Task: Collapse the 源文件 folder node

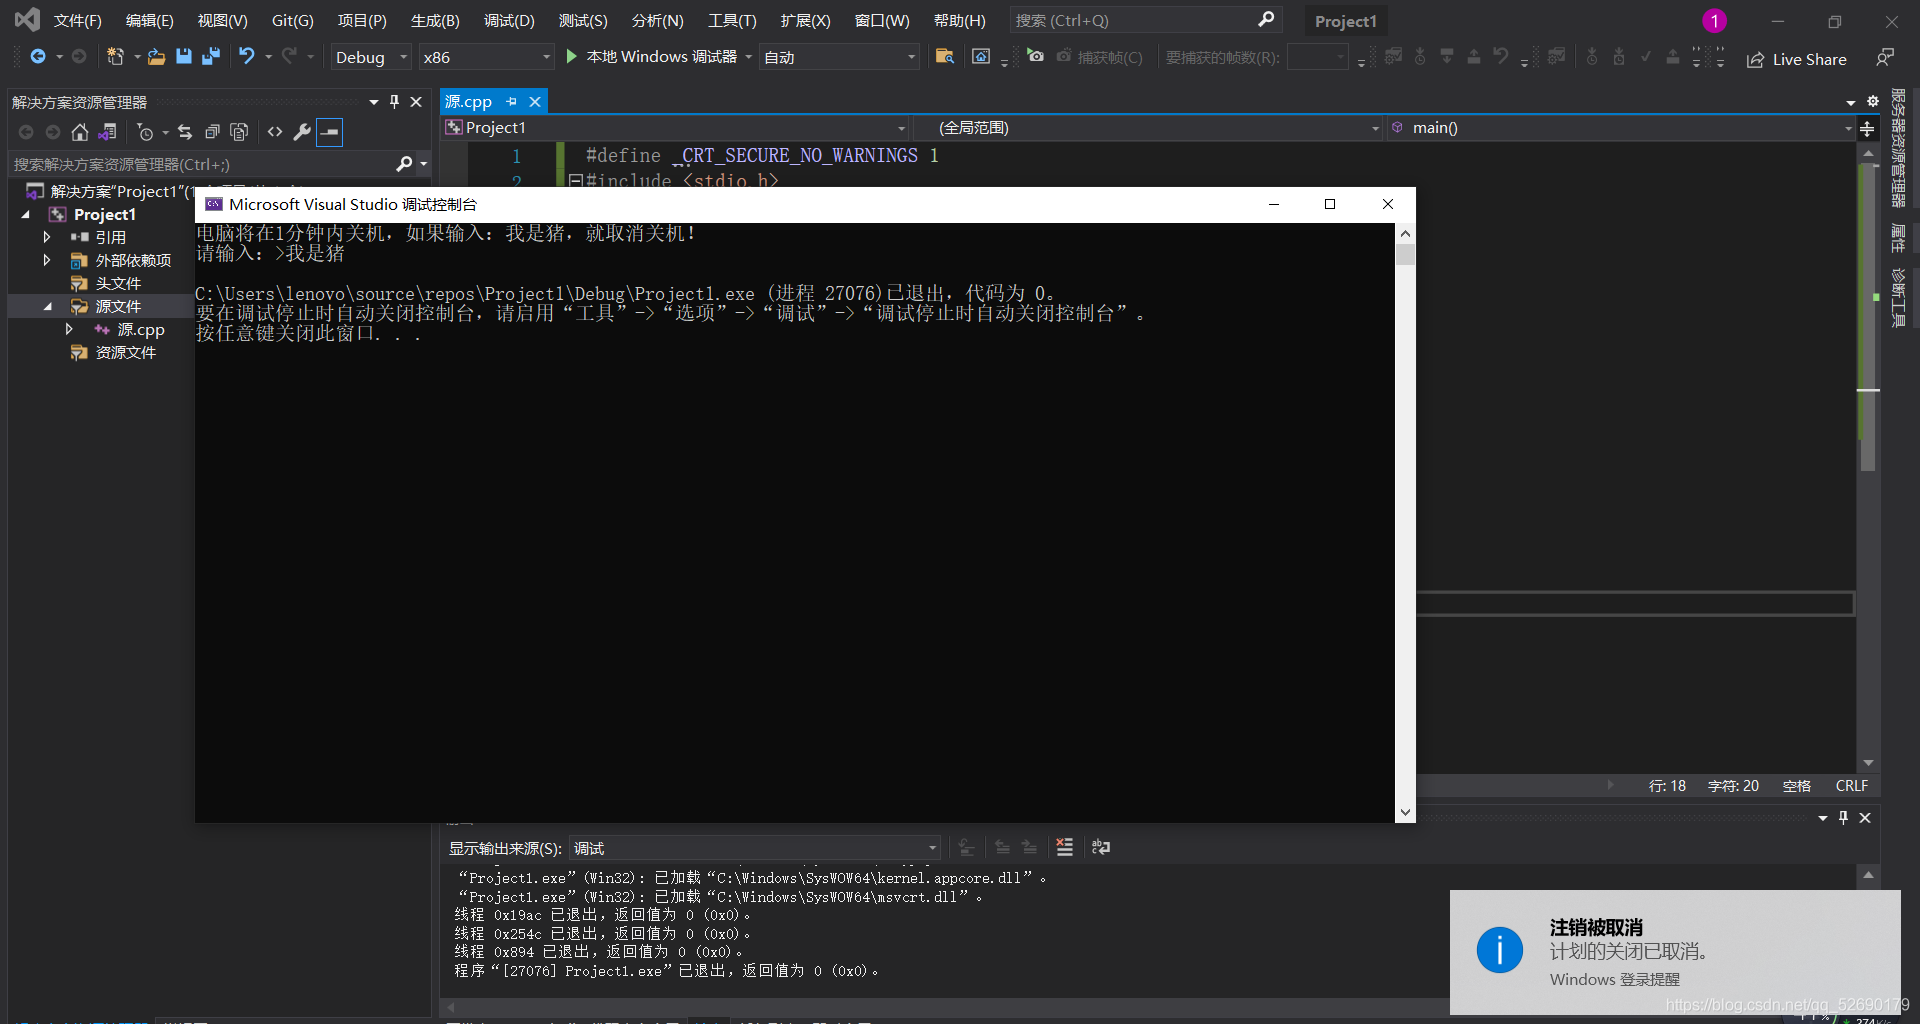Action: coord(47,307)
